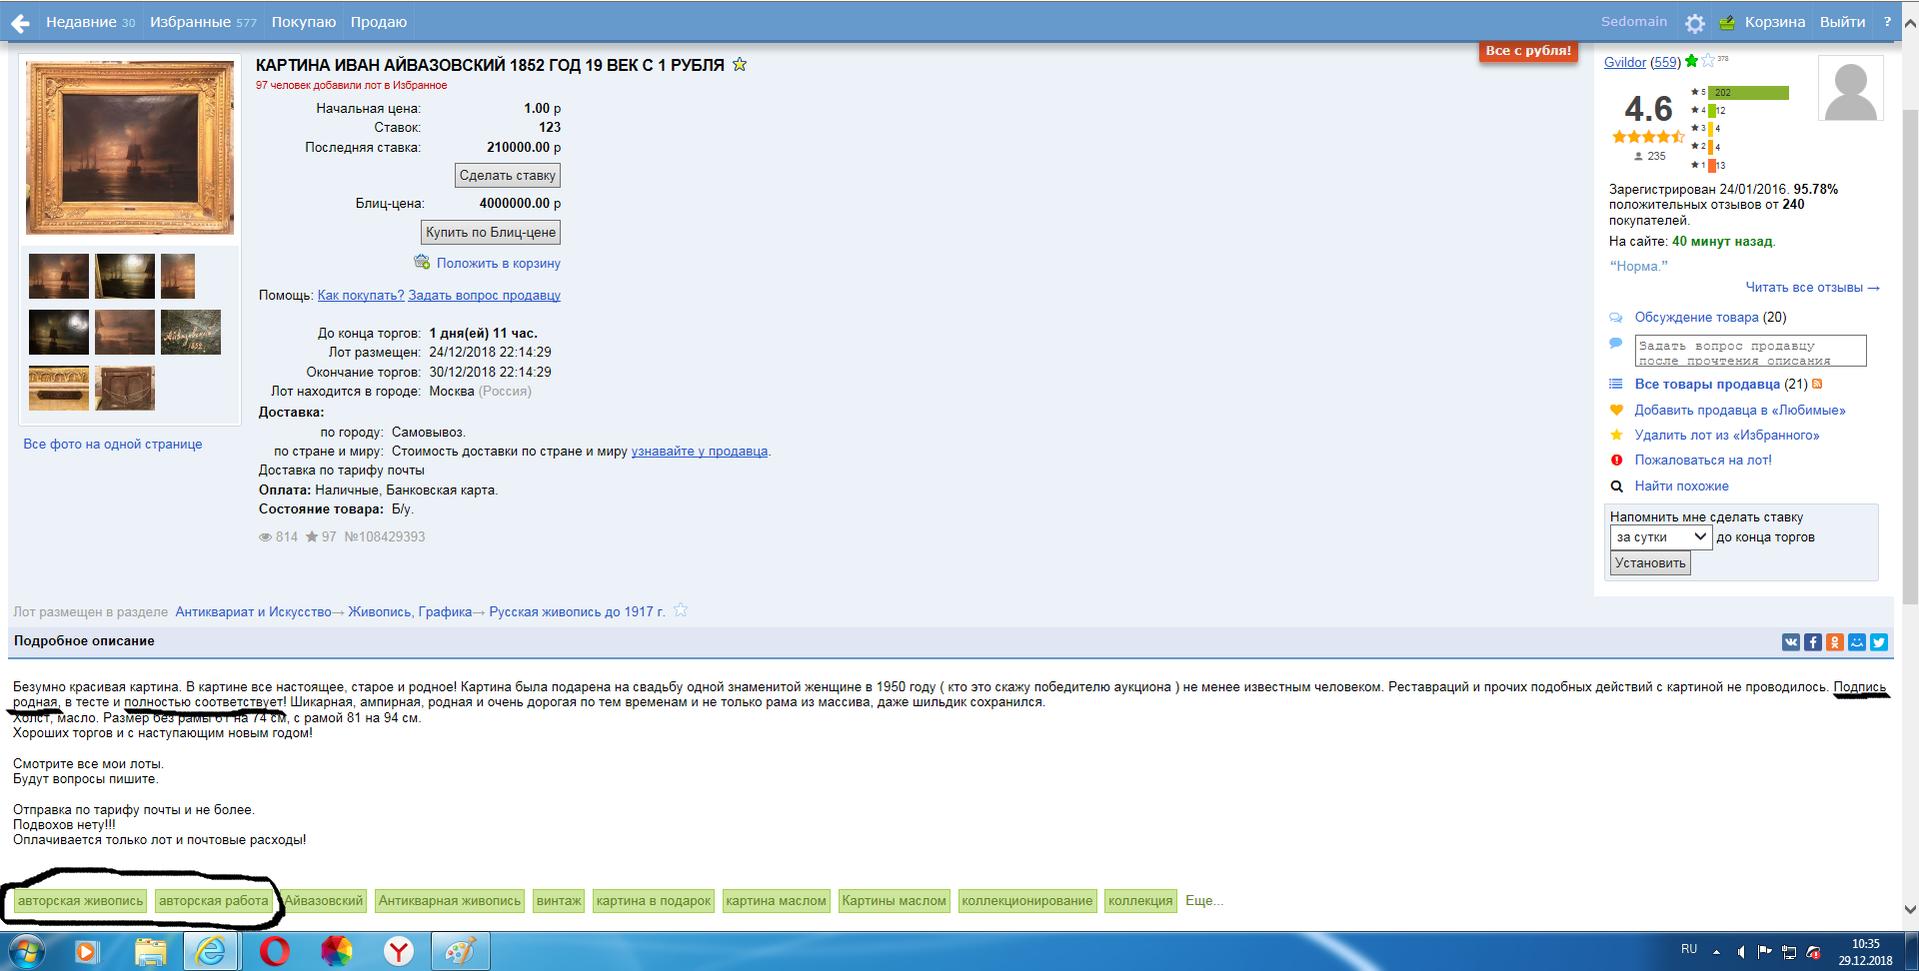Open the Избранные menu item

tap(203, 22)
